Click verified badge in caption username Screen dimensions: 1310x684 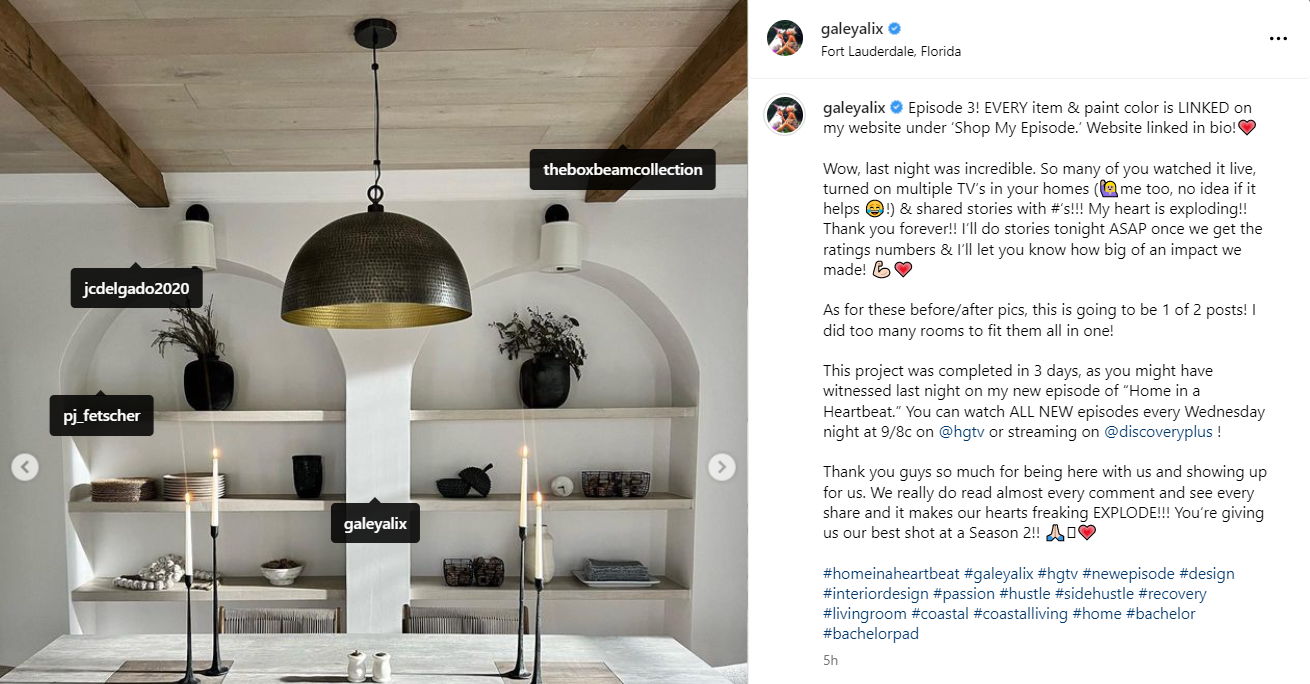pos(897,107)
